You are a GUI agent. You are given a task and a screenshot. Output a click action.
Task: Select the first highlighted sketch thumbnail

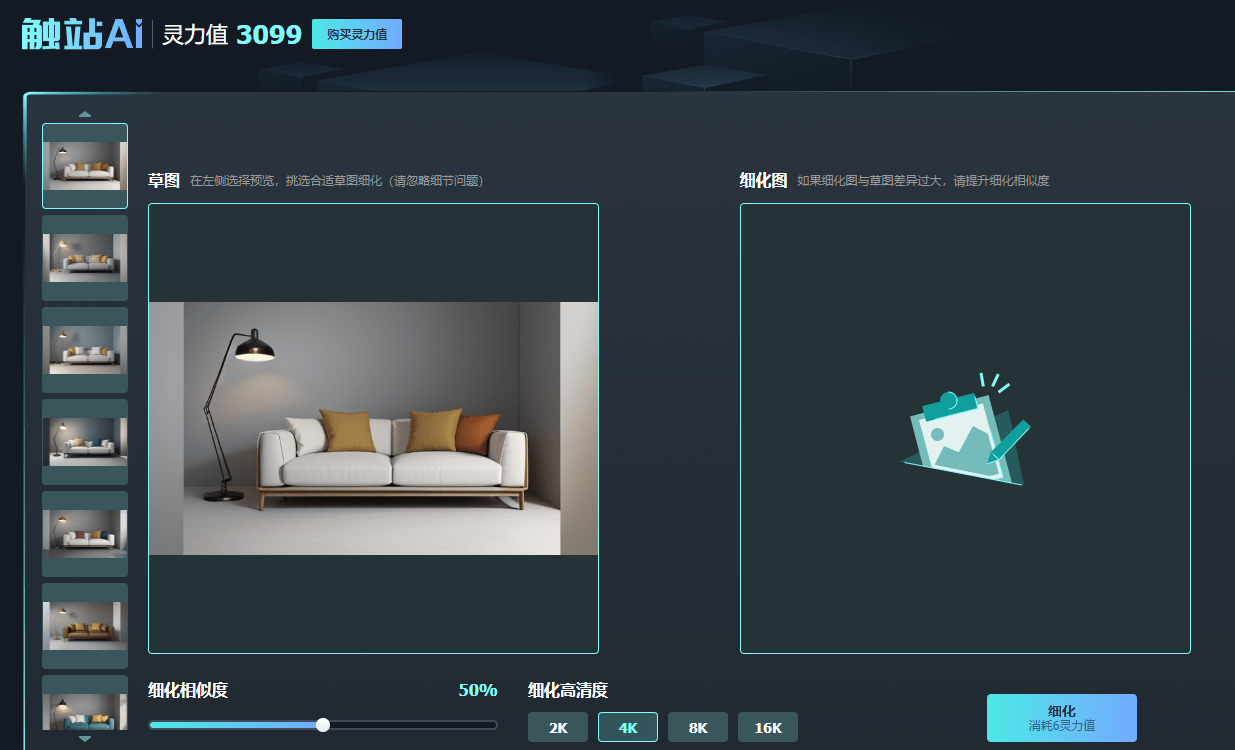85,166
